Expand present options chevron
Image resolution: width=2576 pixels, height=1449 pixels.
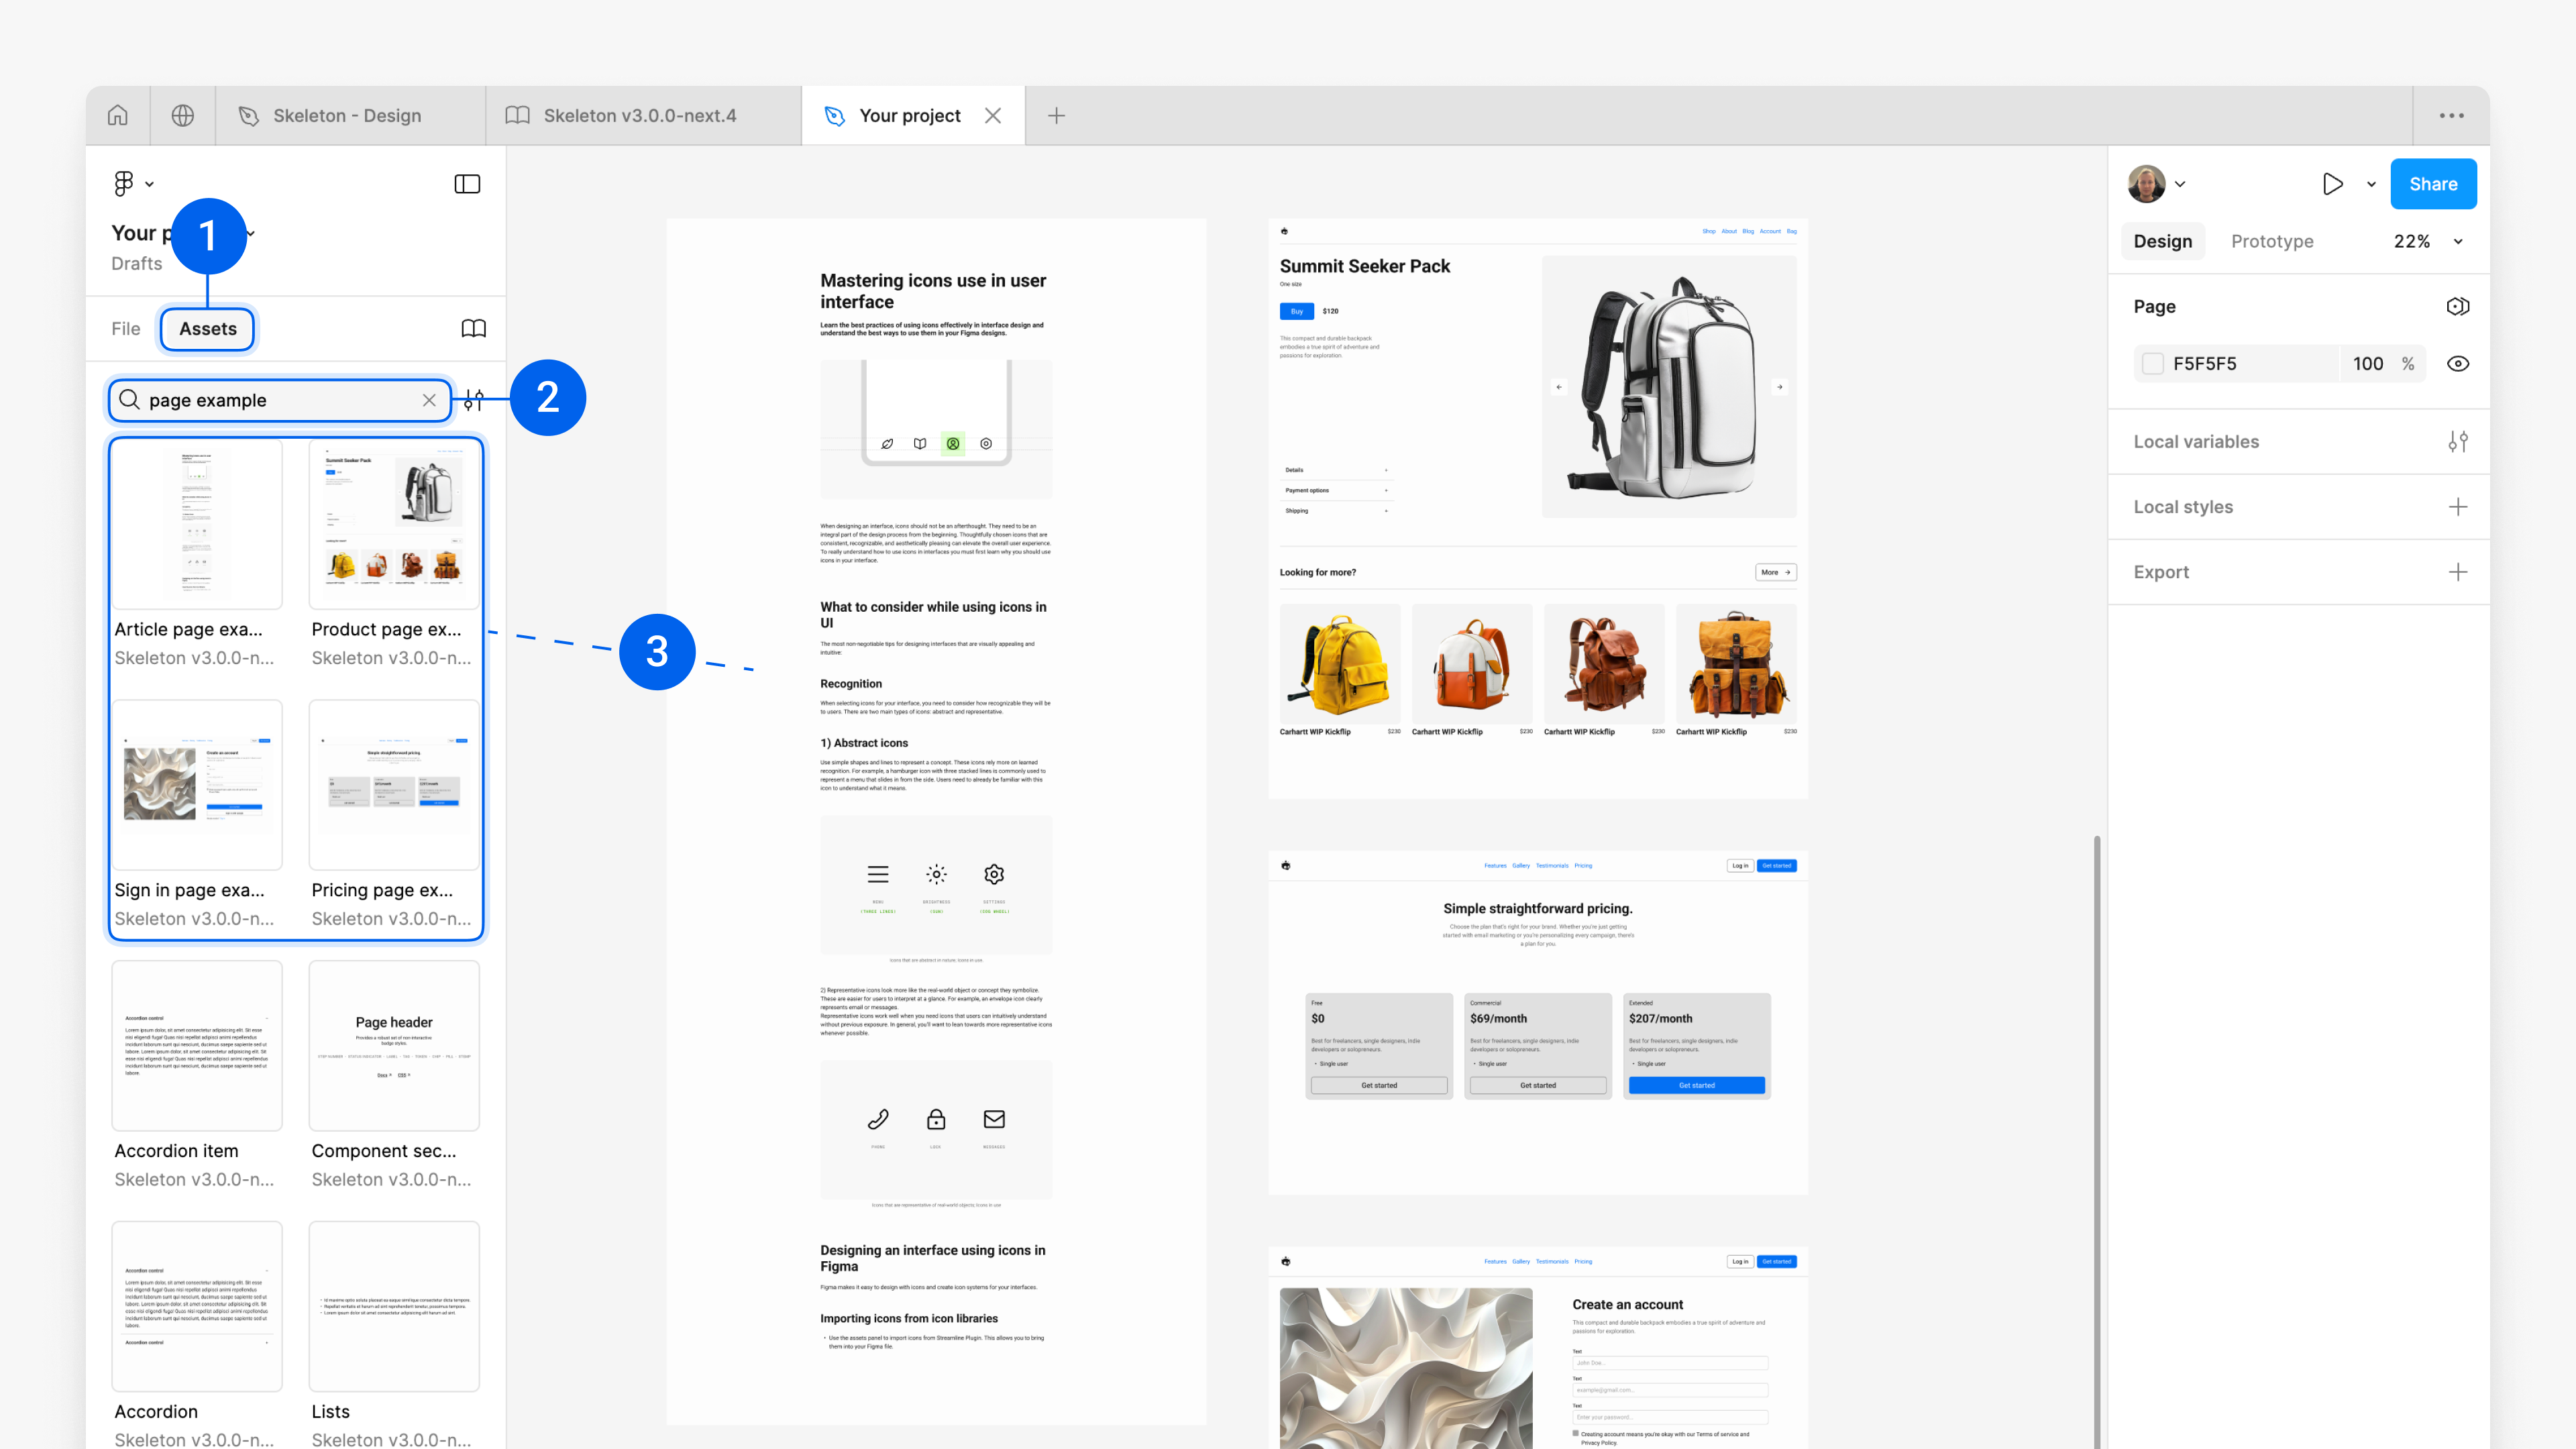coord(2371,184)
